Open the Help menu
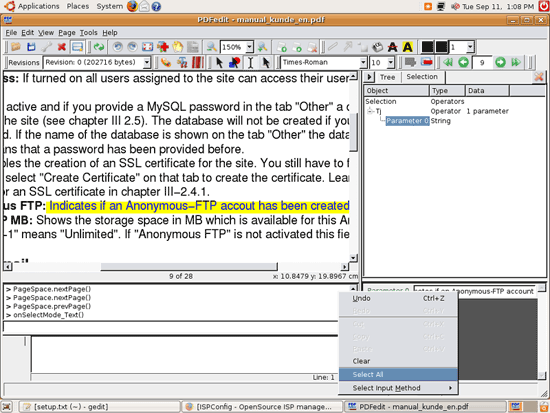Screen dimensions: 550x413 [110, 33]
